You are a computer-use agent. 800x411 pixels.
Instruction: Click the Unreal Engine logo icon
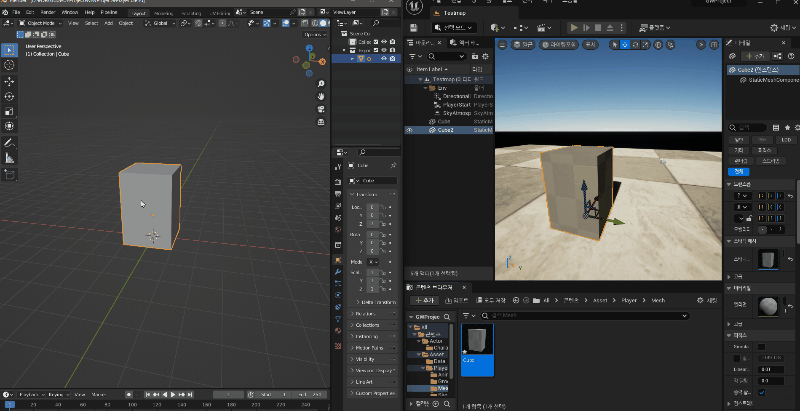pyautogui.click(x=414, y=6)
